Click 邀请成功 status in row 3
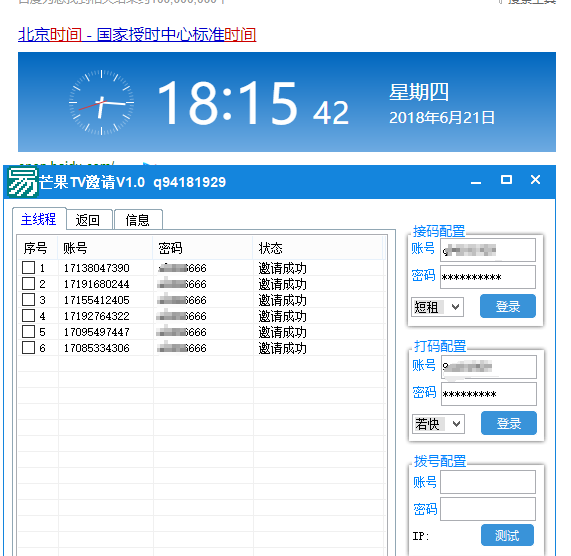Screen dimensions: 571x556 (x=283, y=300)
